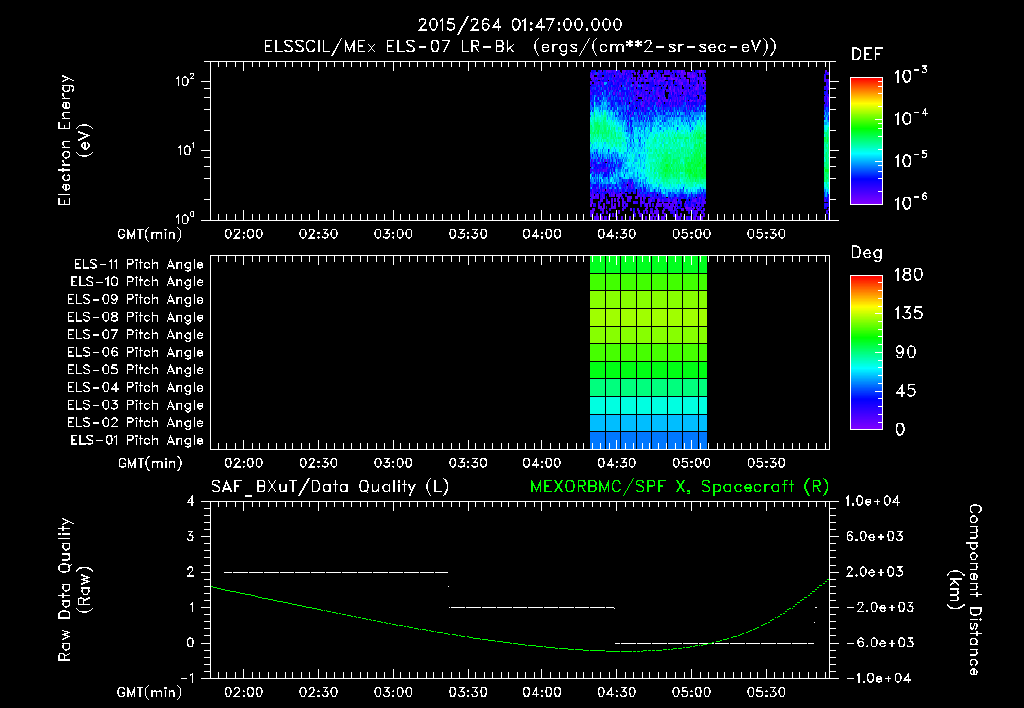The height and width of the screenshot is (708, 1024).
Task: Select the ELS-08 Pitch Angle row label
Action: click(x=135, y=317)
